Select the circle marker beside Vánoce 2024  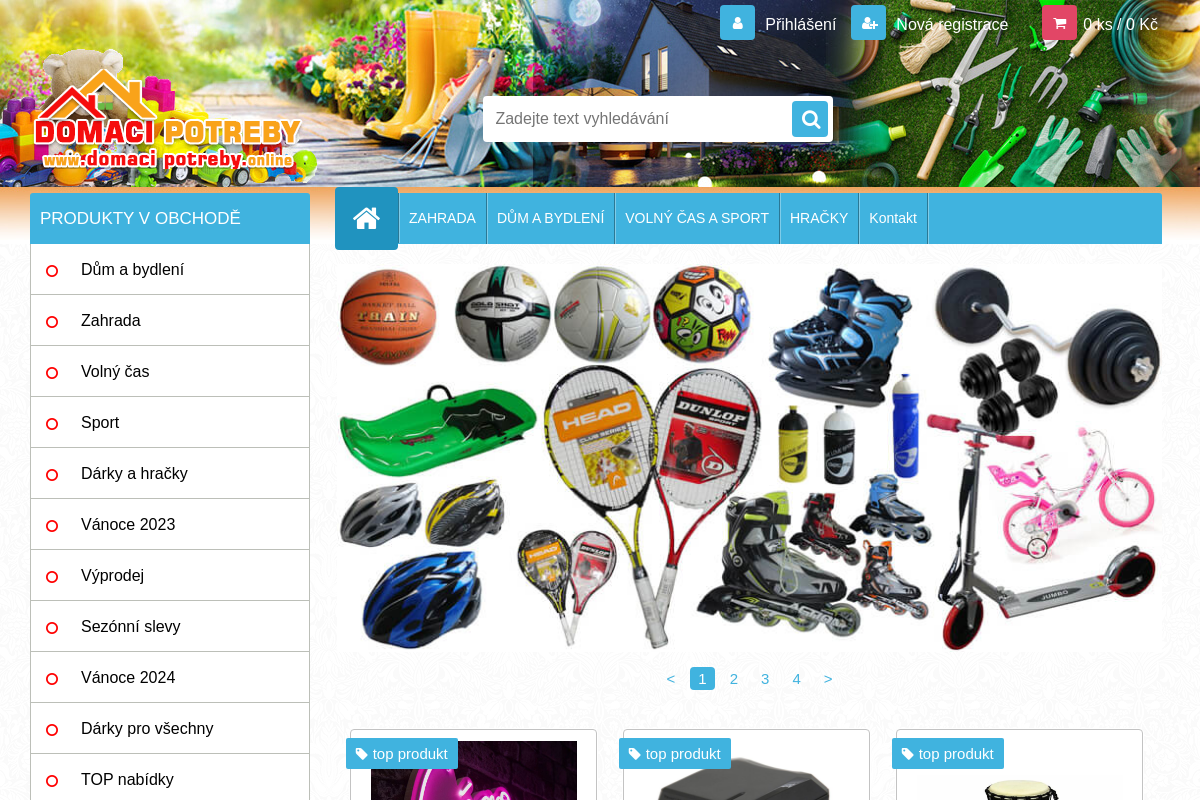[52, 678]
